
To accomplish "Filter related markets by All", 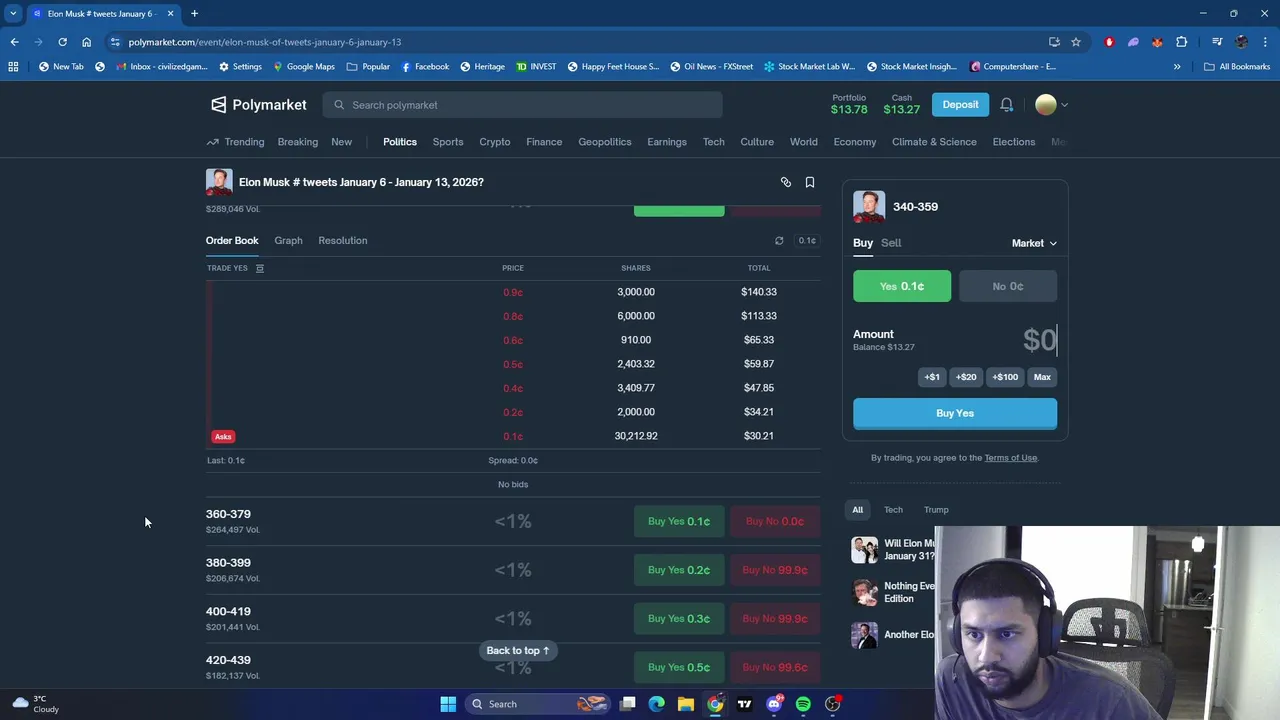I will point(857,510).
